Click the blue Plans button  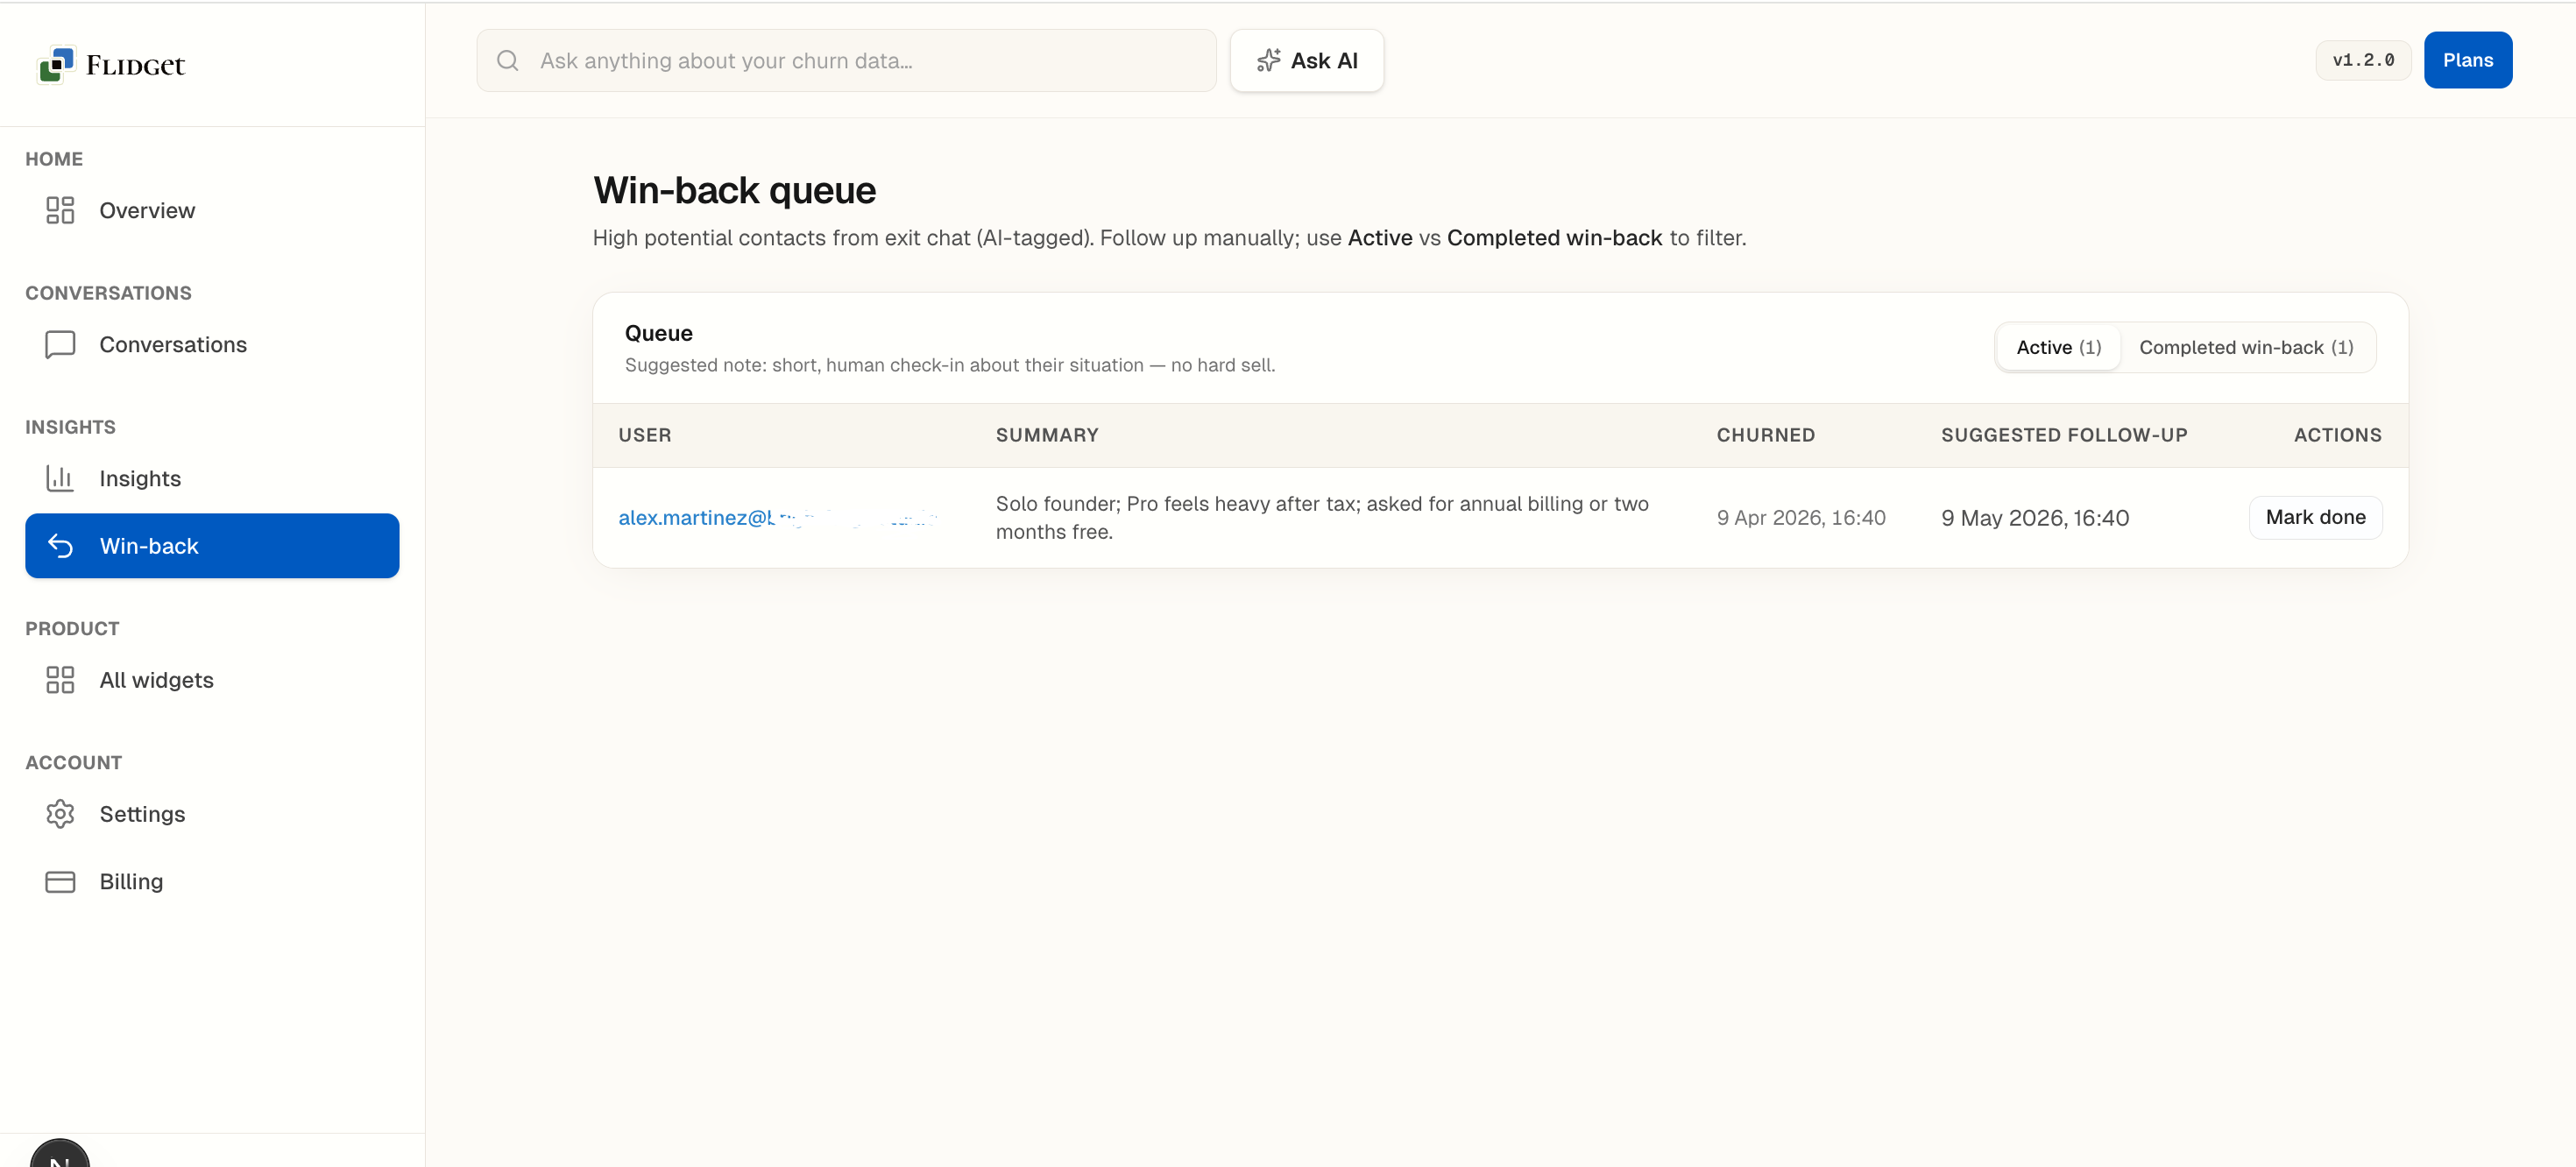click(2467, 60)
